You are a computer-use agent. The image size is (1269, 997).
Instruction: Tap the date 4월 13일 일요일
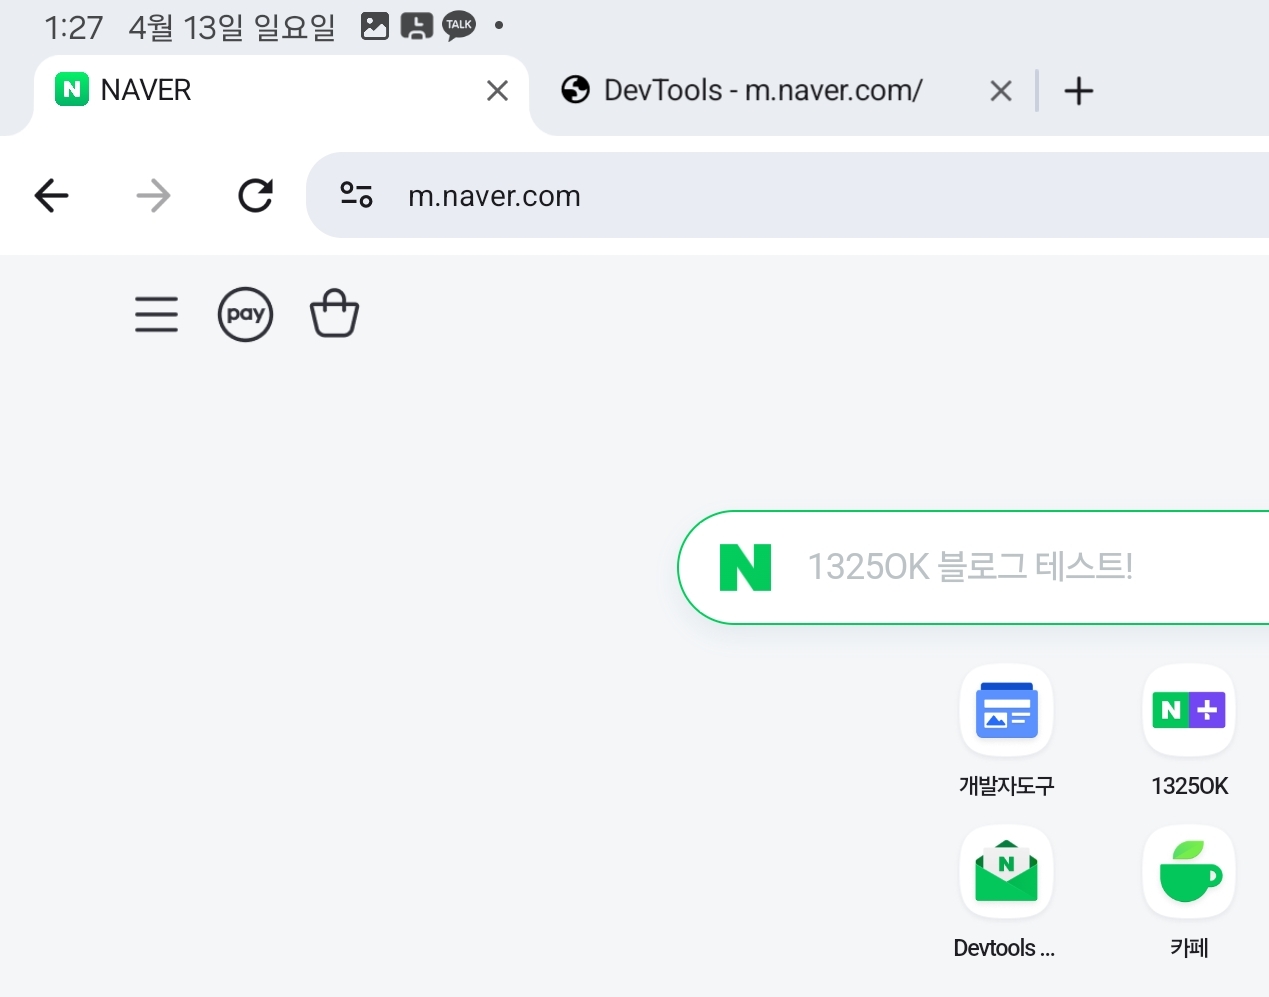click(232, 27)
